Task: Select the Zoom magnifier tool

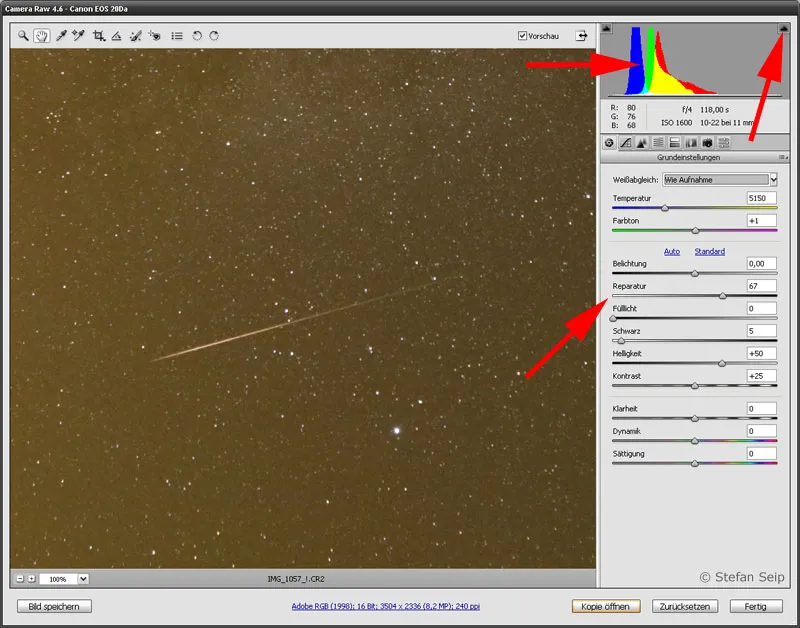Action: 24,36
